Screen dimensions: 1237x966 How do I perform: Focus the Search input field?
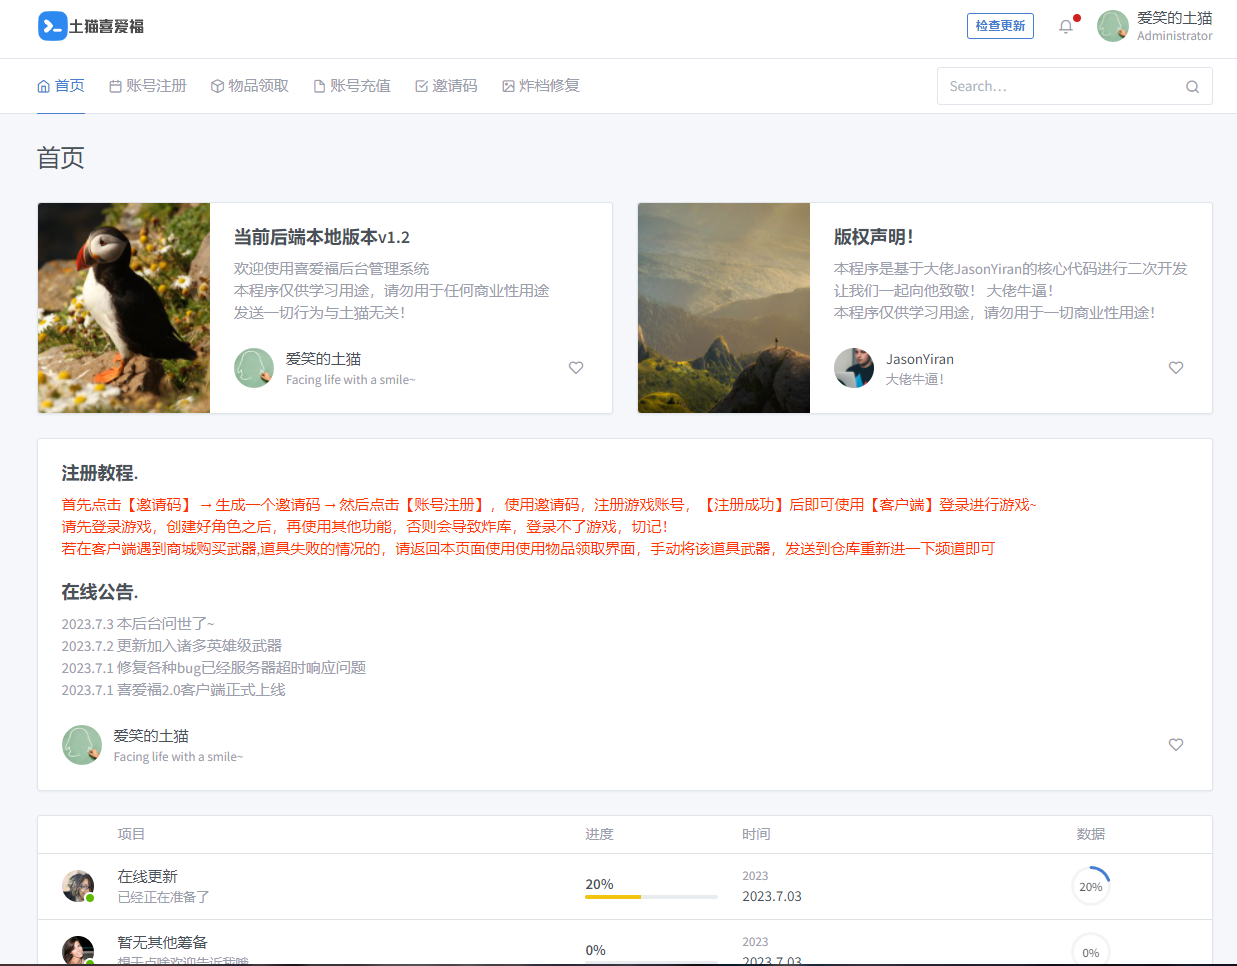tap(1060, 87)
